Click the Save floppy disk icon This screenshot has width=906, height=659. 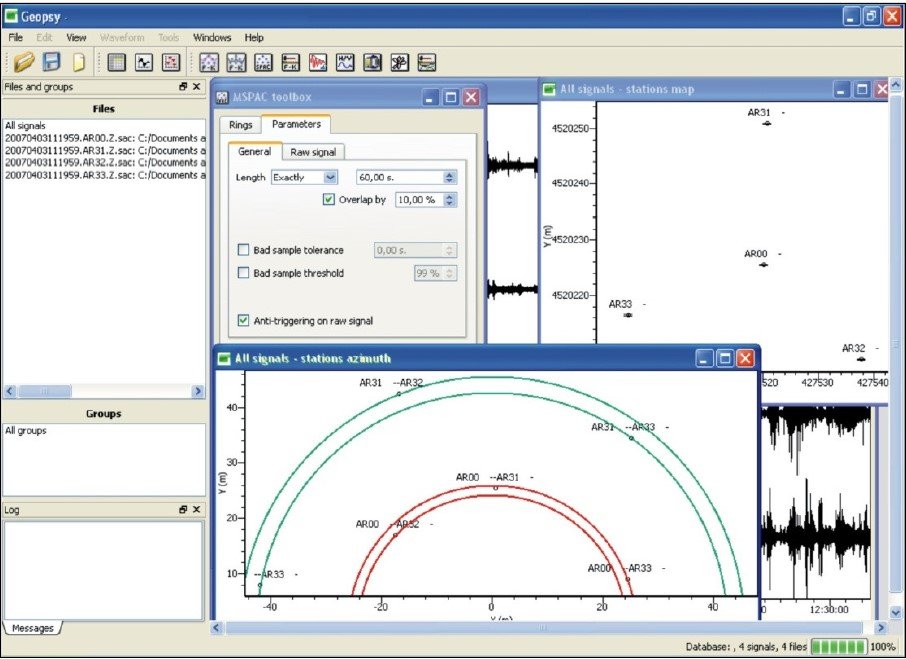pyautogui.click(x=51, y=62)
